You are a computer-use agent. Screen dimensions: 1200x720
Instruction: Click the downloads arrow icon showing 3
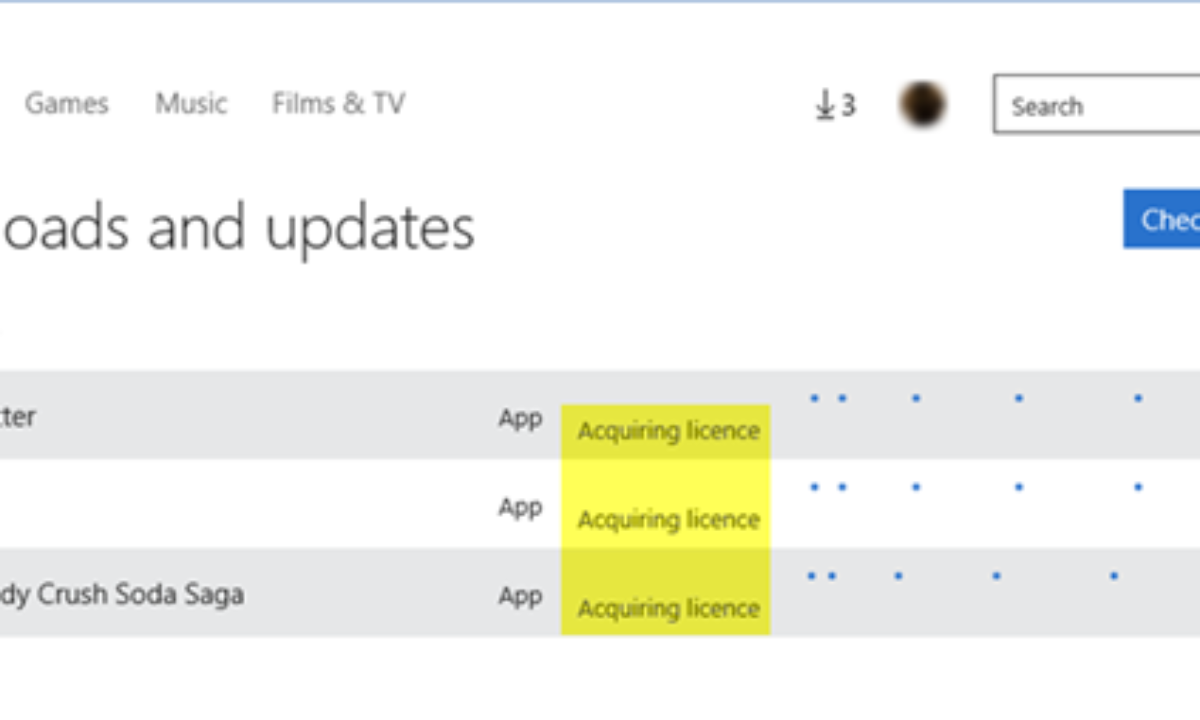tap(834, 105)
